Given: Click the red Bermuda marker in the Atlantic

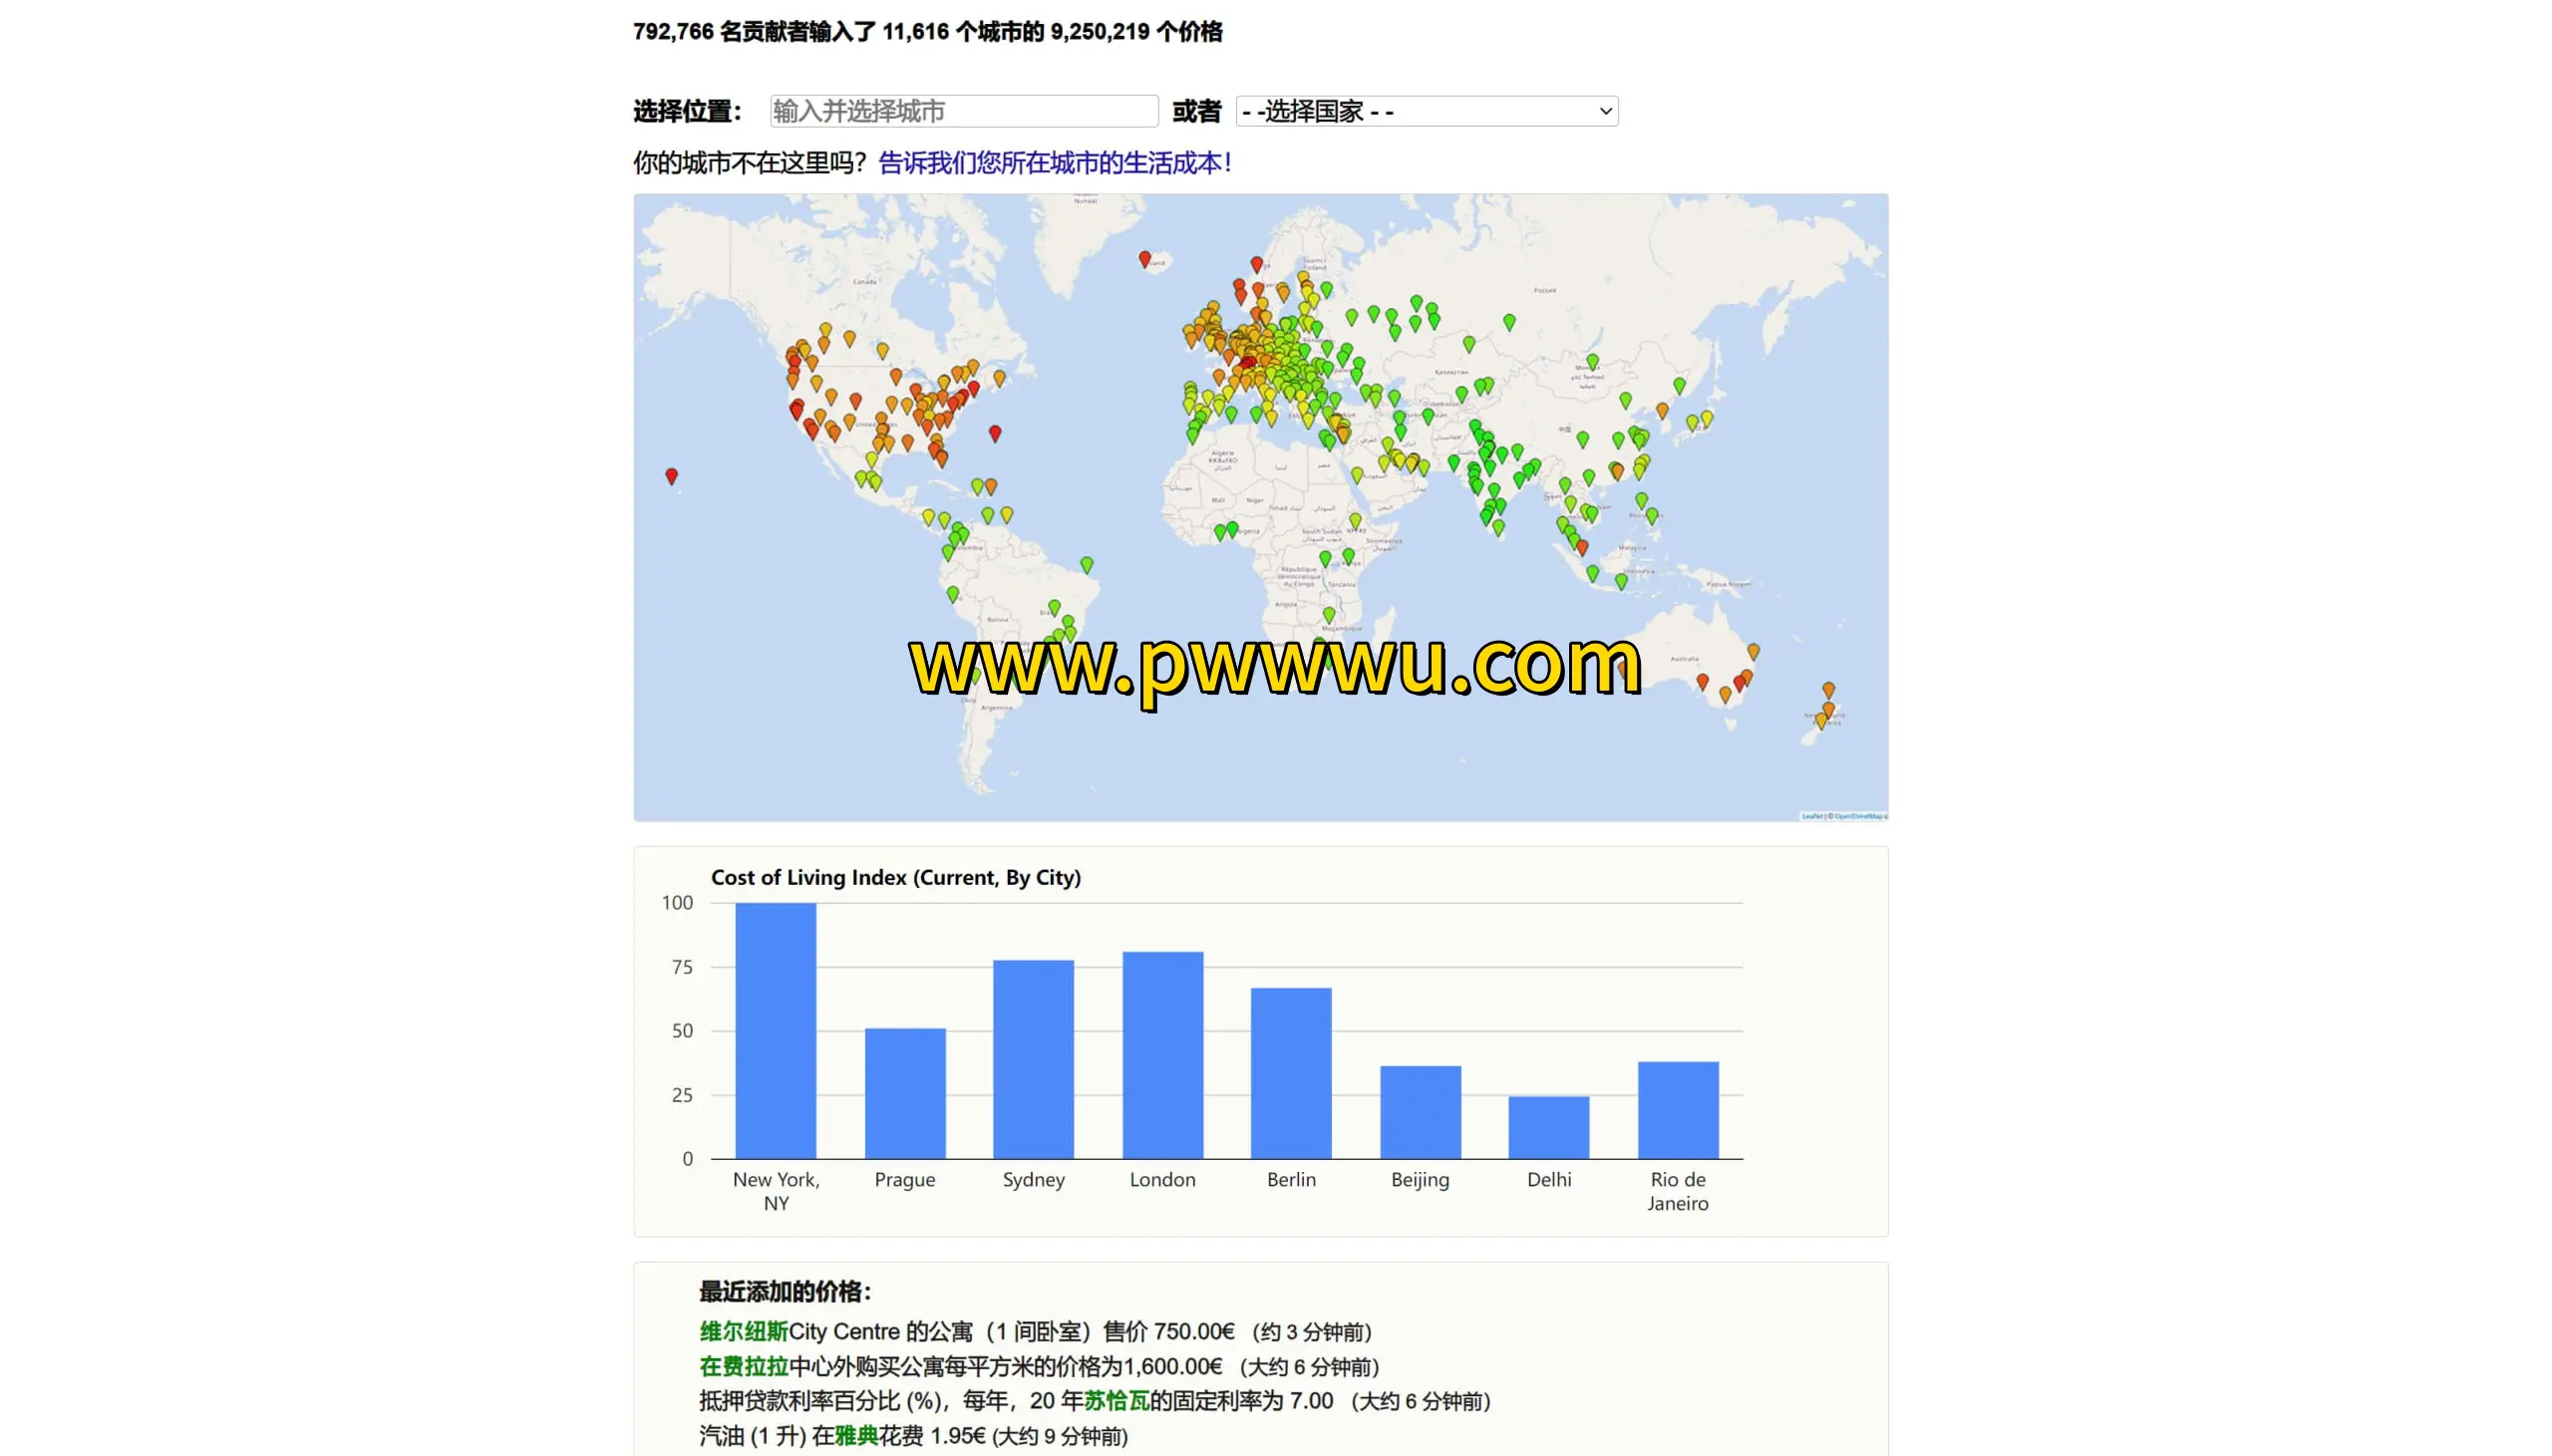Looking at the screenshot, I should [x=994, y=432].
